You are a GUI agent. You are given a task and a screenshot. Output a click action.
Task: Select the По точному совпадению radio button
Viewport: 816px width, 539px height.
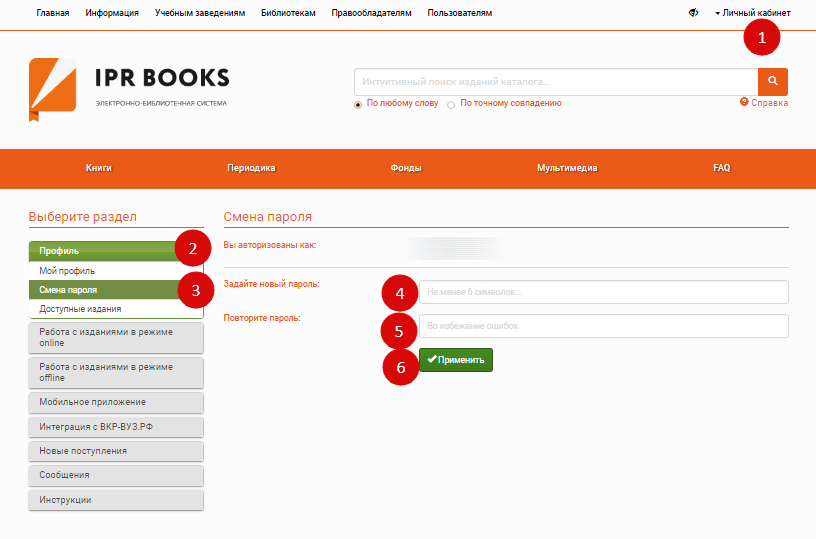tap(451, 104)
